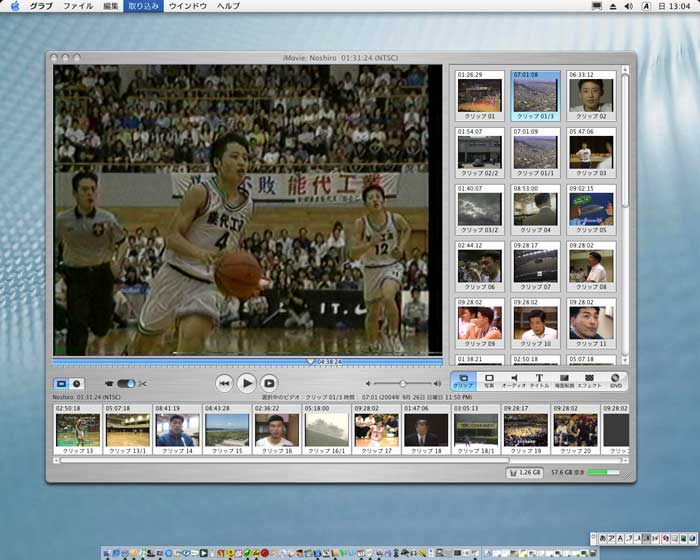Adjust the playback volume slider knob
This screenshot has width=700, height=560.
coord(403,384)
